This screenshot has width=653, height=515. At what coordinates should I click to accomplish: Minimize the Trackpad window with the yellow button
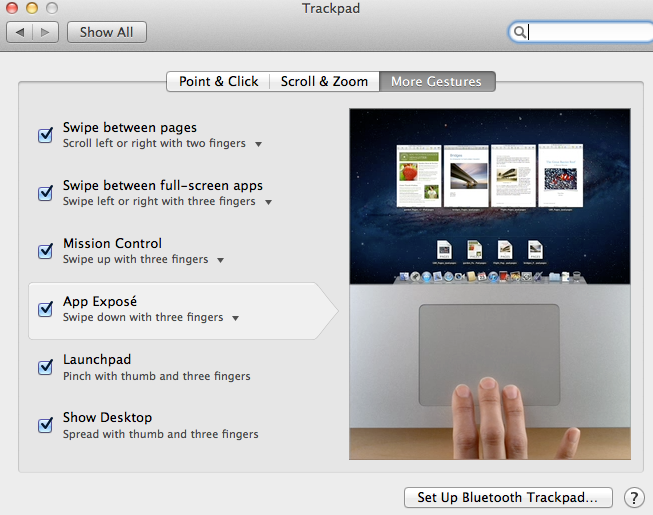coord(32,7)
